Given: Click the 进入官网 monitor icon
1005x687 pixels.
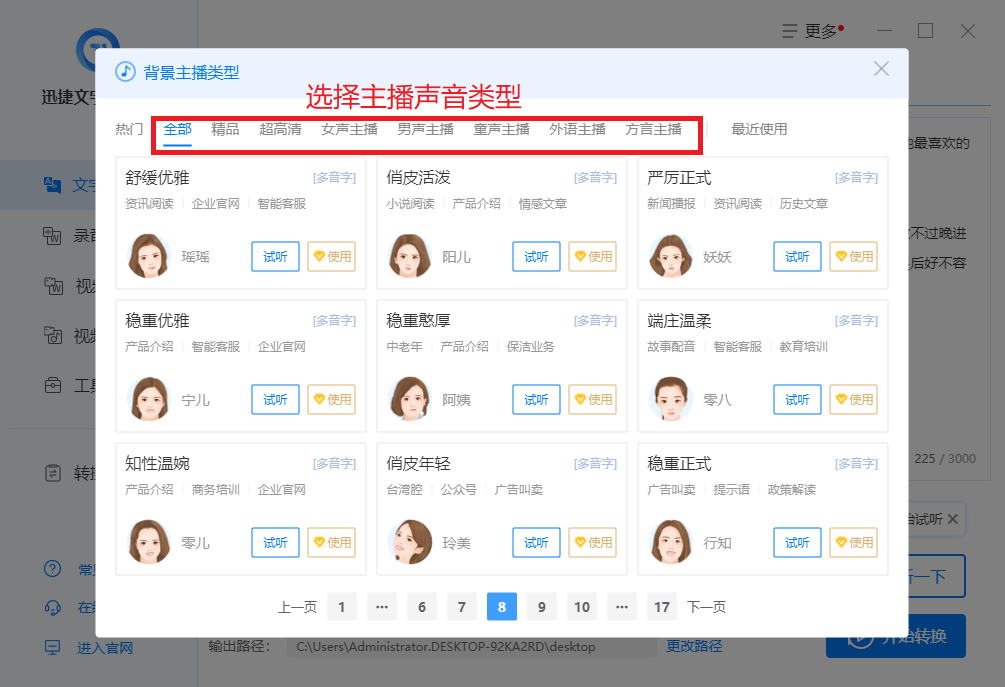Looking at the screenshot, I should [x=51, y=647].
